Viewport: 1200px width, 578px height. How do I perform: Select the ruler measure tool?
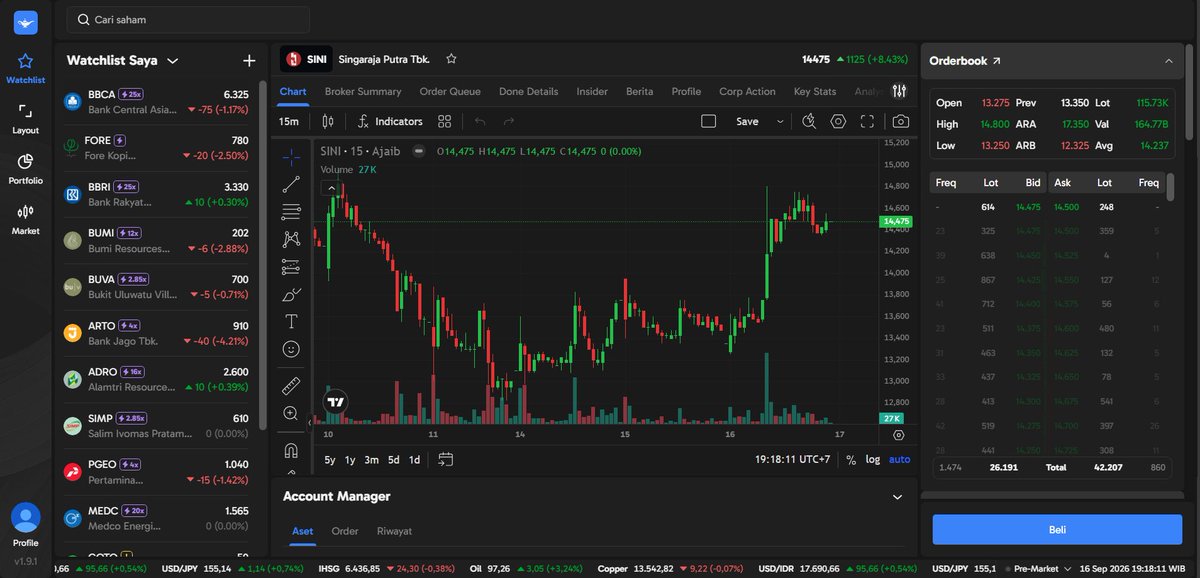coord(291,385)
